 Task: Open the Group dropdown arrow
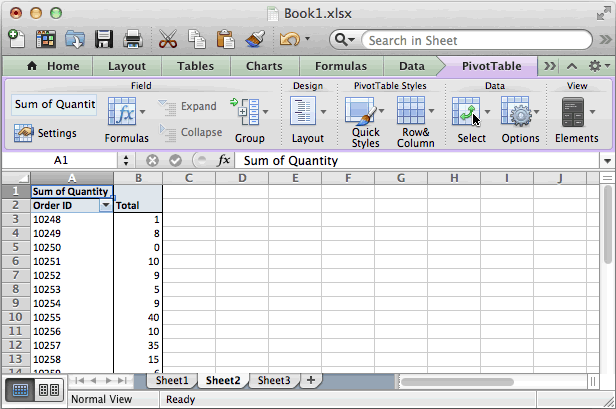tap(266, 112)
